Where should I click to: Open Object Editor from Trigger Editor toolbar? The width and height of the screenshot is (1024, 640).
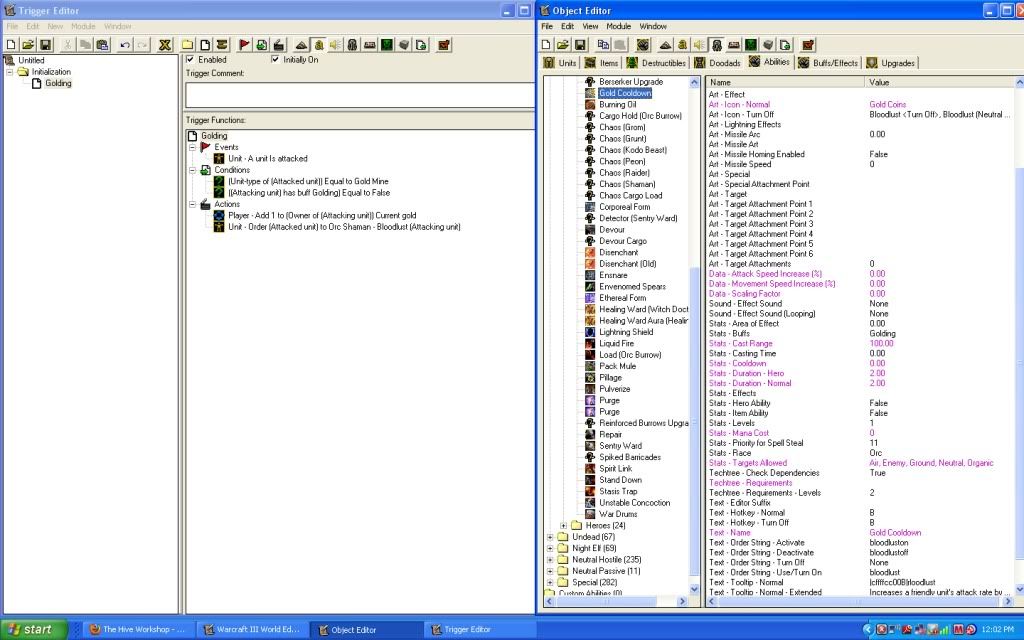[x=353, y=44]
